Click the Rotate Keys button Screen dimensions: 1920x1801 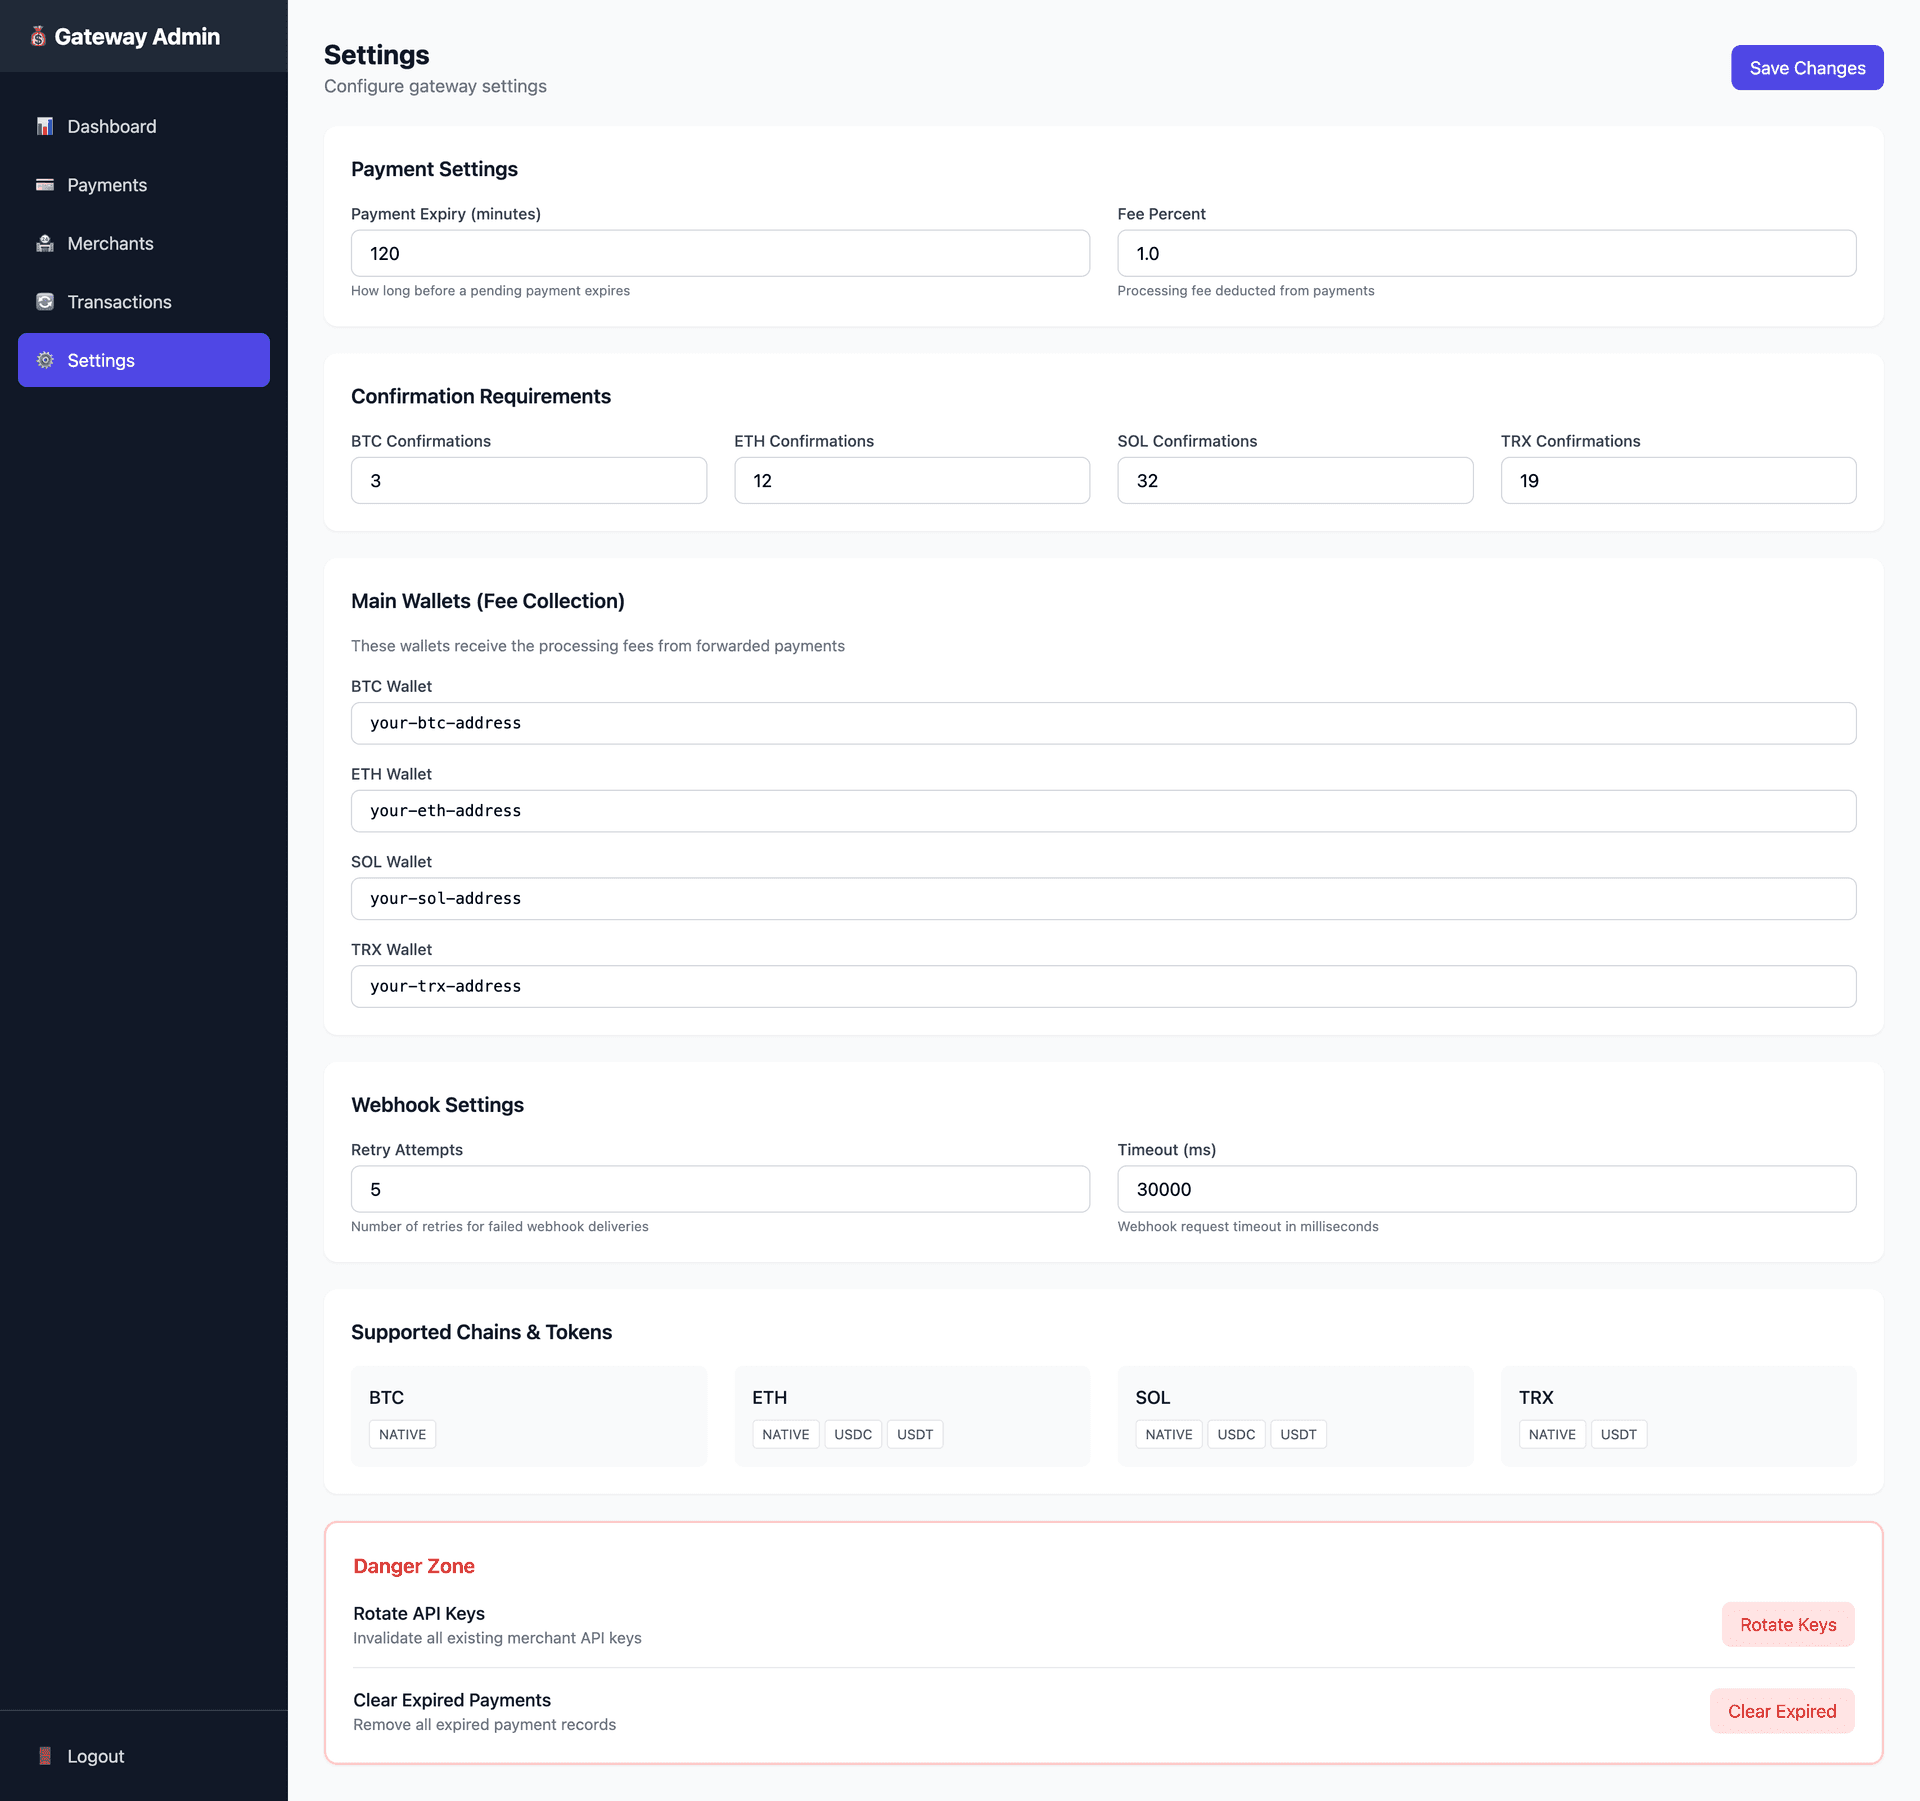pyautogui.click(x=1787, y=1624)
